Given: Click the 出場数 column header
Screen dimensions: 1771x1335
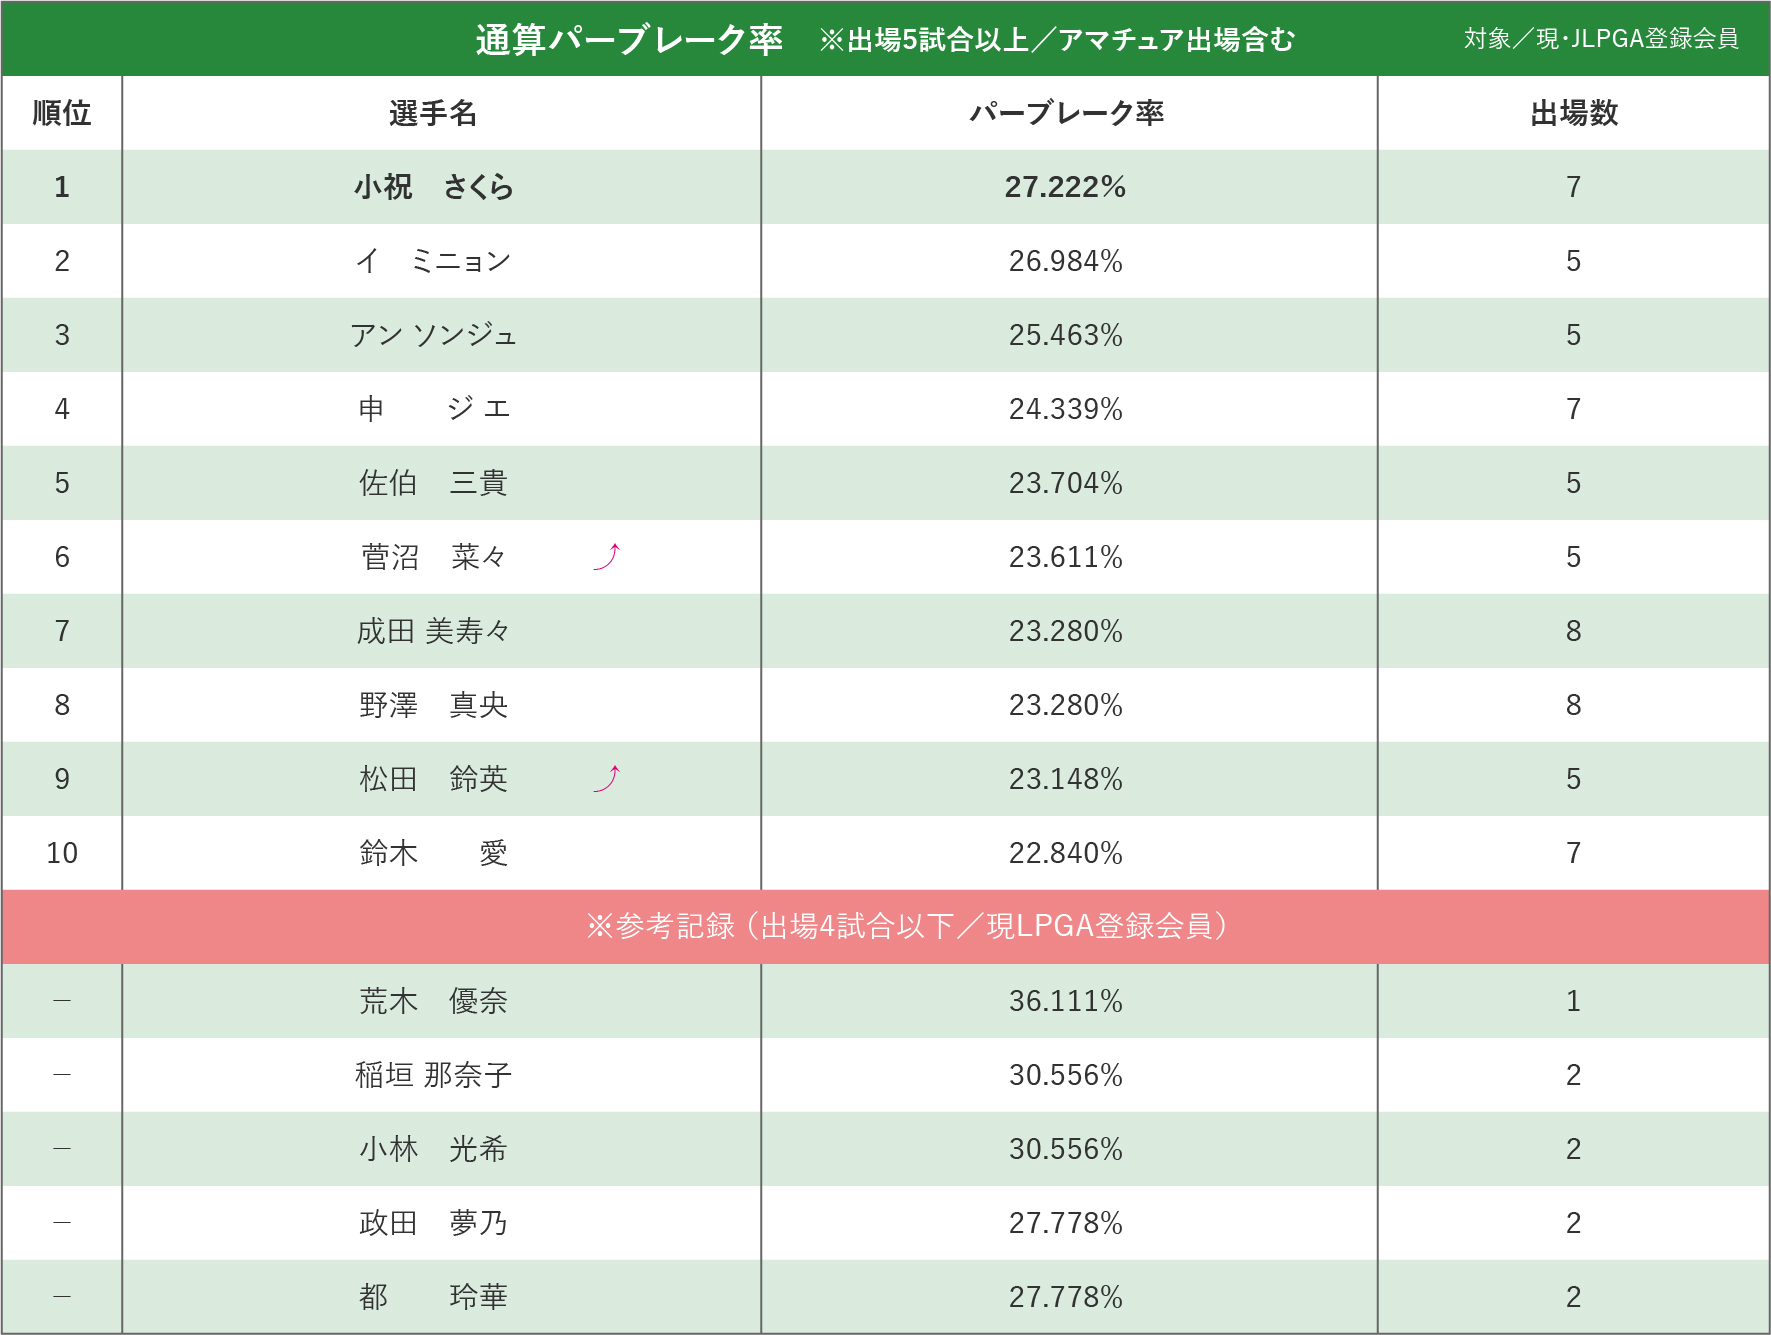Looking at the screenshot, I should (x=1573, y=113).
